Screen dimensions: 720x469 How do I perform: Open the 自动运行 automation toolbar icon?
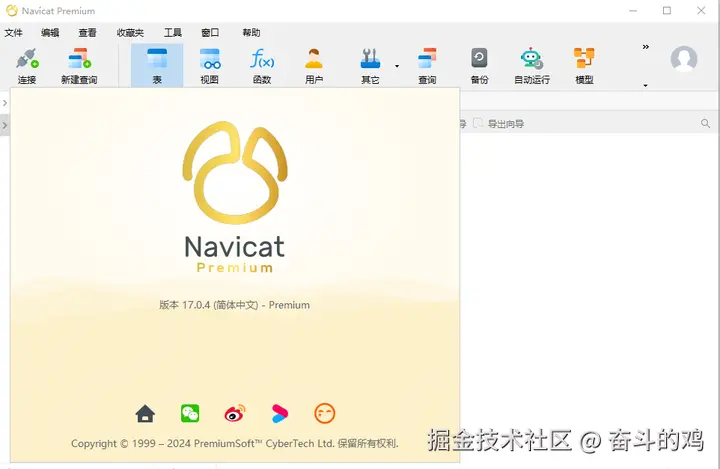[x=532, y=66]
